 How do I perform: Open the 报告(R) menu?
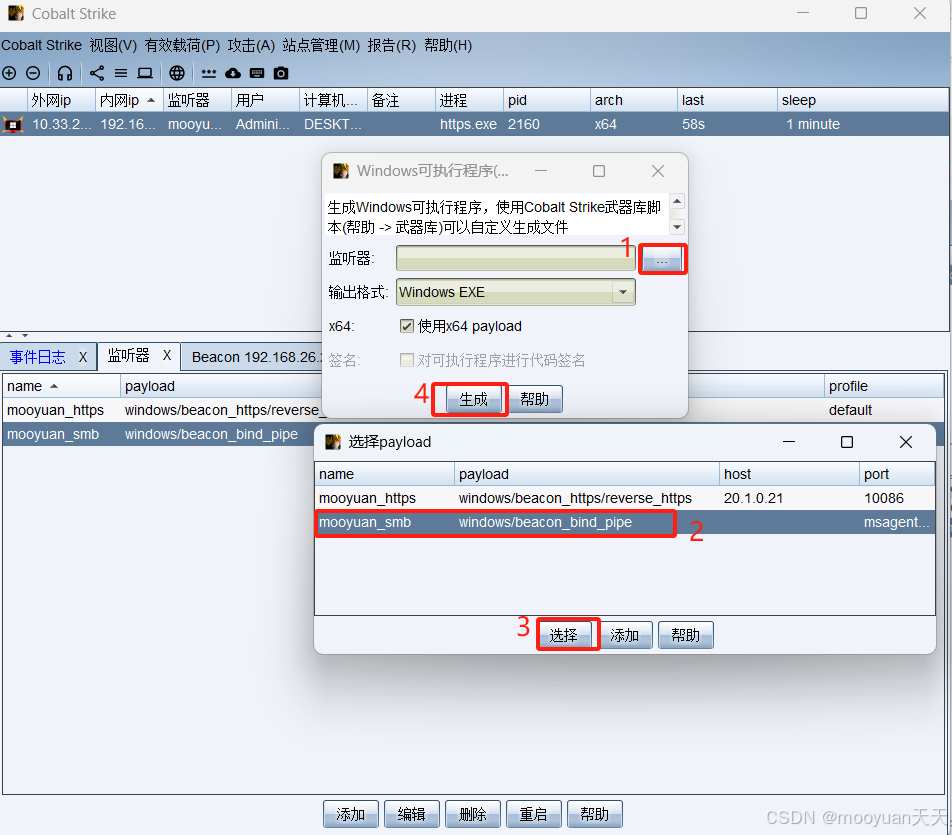pyautogui.click(x=392, y=46)
